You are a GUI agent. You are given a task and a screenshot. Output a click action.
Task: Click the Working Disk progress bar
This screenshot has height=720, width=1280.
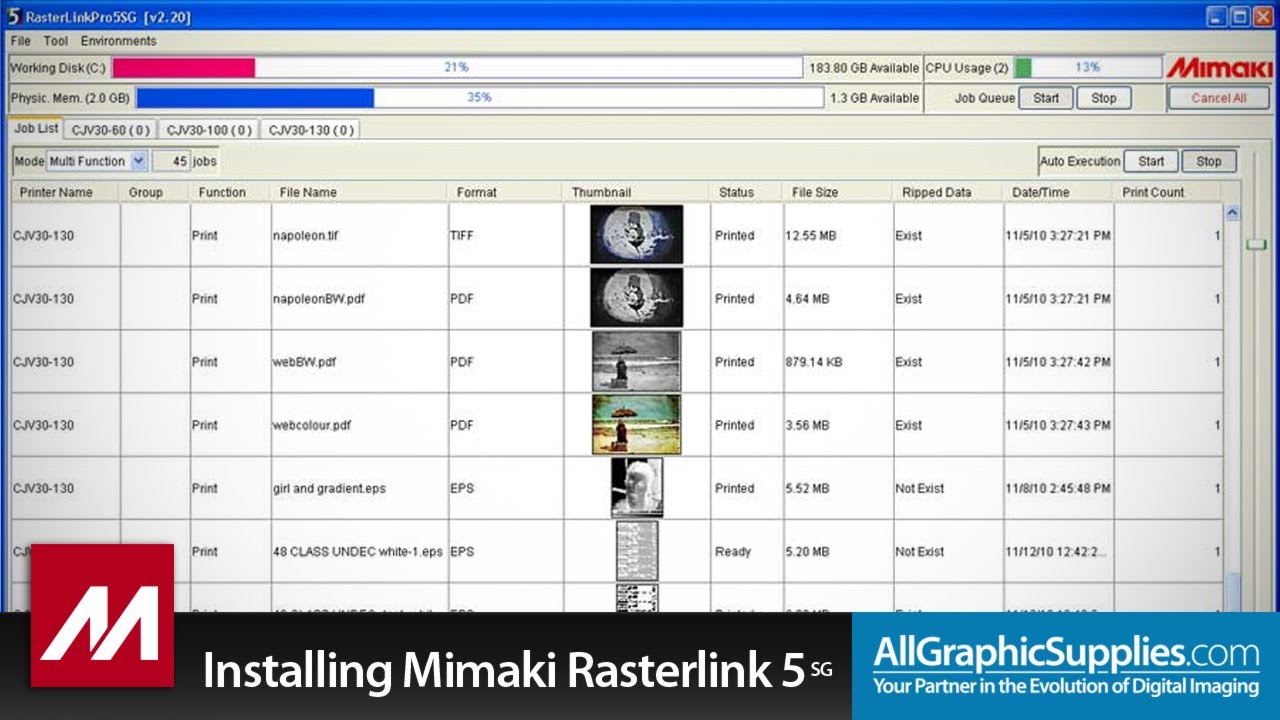point(457,68)
